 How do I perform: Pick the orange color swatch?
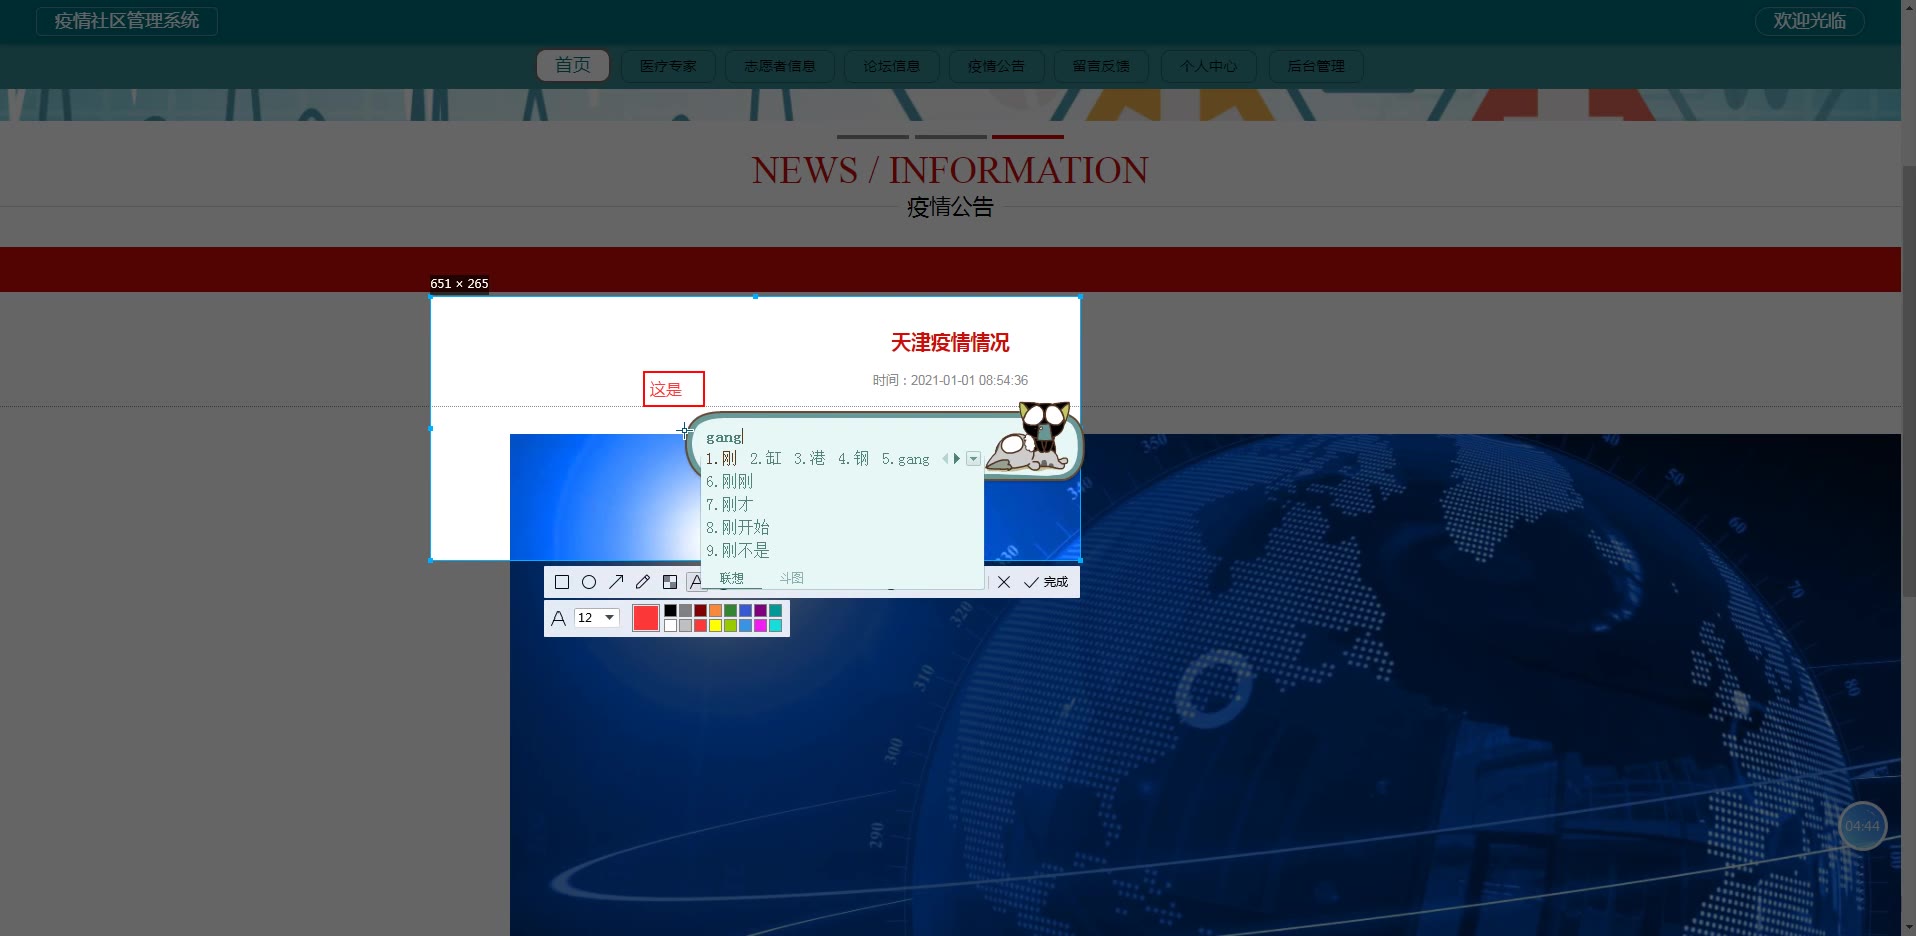click(716, 610)
